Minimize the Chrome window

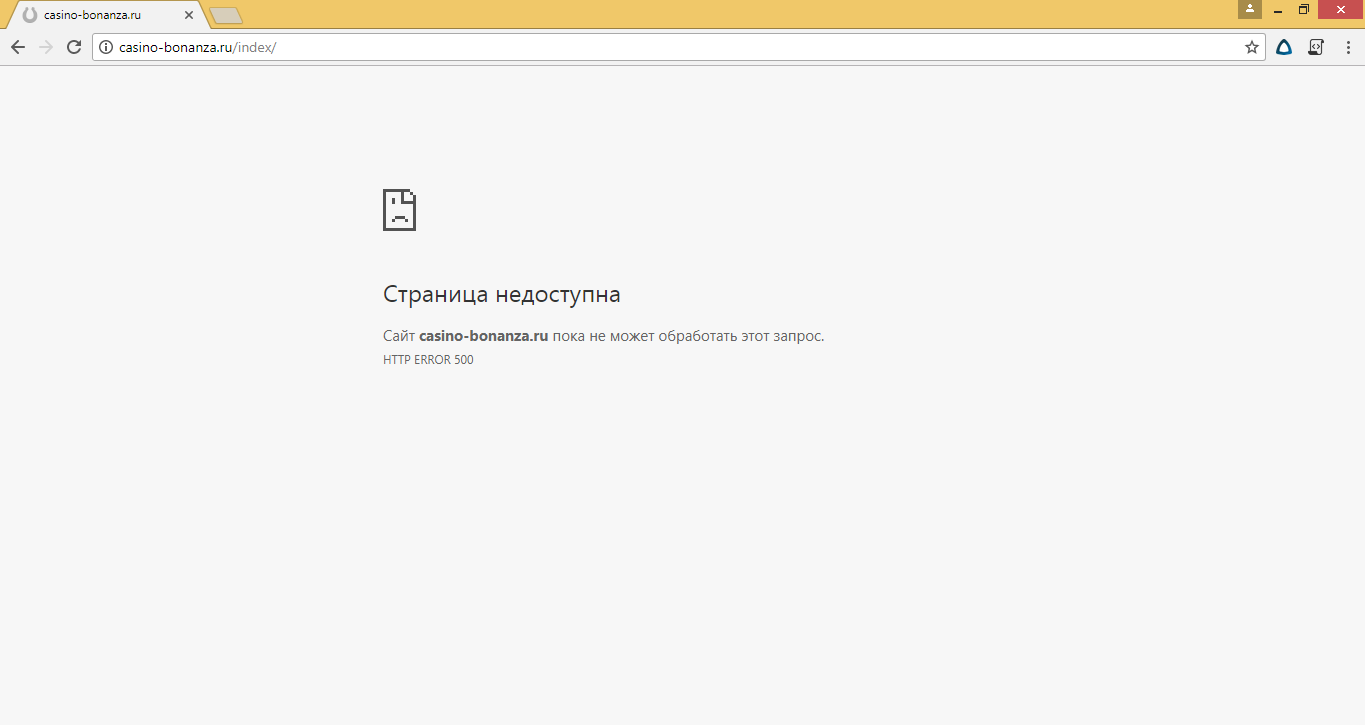(x=1278, y=9)
